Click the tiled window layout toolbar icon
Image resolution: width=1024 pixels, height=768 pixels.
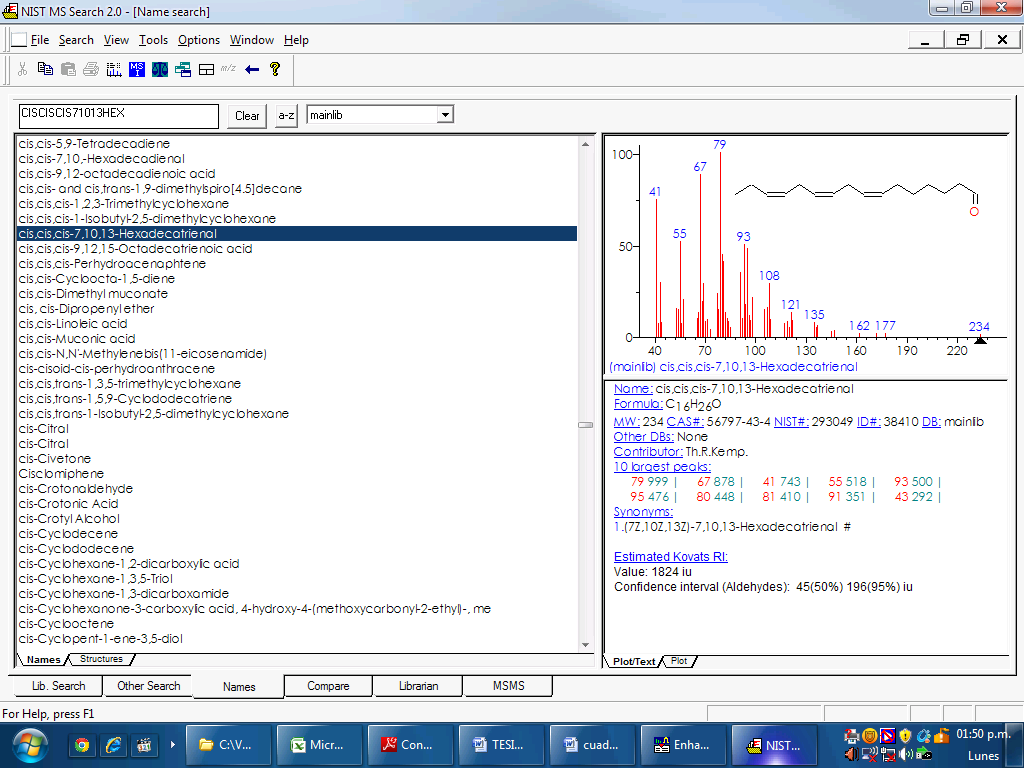click(x=206, y=69)
